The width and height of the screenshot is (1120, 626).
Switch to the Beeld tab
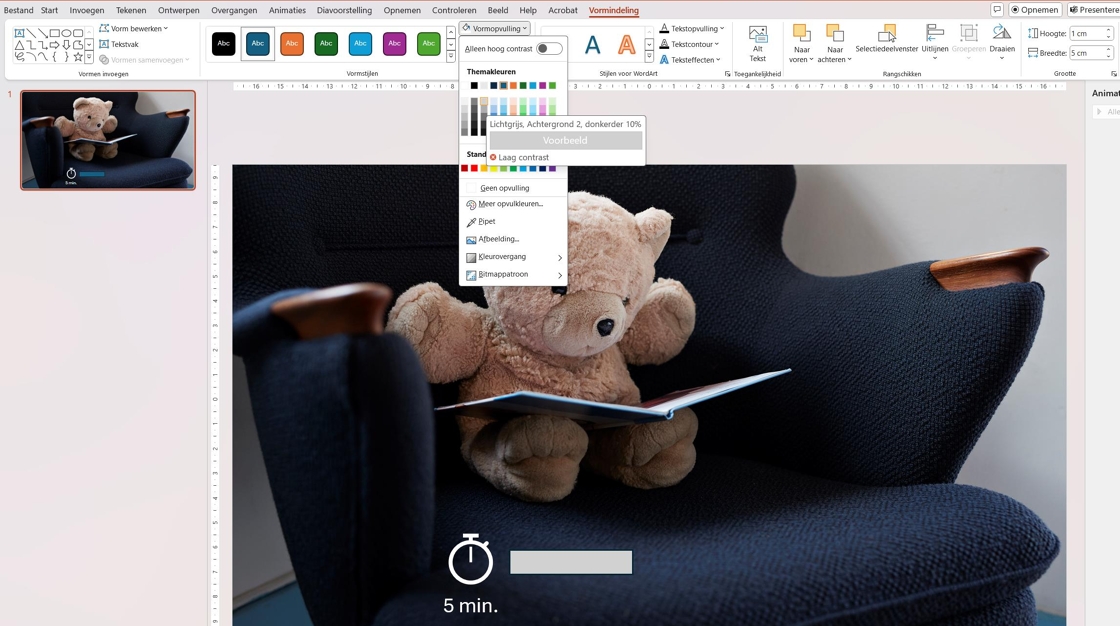pos(498,10)
